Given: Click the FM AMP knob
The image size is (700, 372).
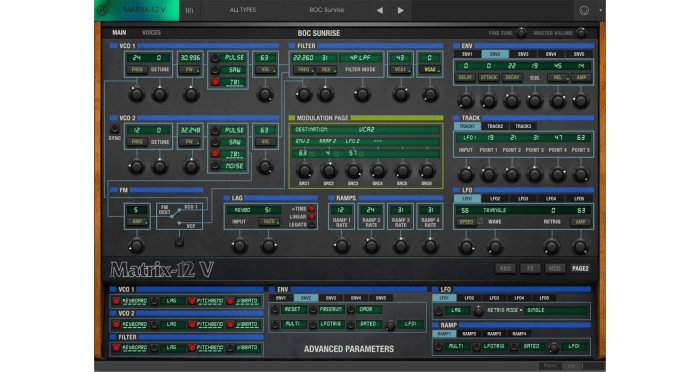Looking at the screenshot, I should point(137,246).
